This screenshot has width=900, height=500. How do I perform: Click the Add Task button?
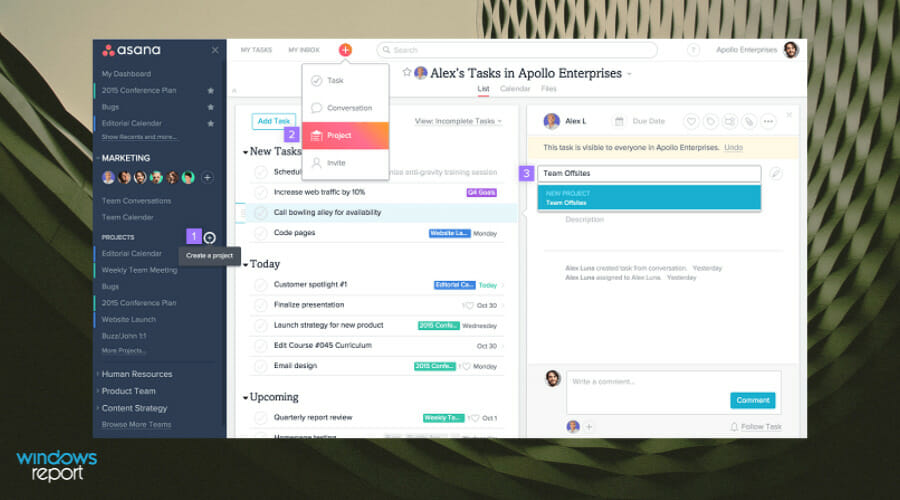click(274, 121)
